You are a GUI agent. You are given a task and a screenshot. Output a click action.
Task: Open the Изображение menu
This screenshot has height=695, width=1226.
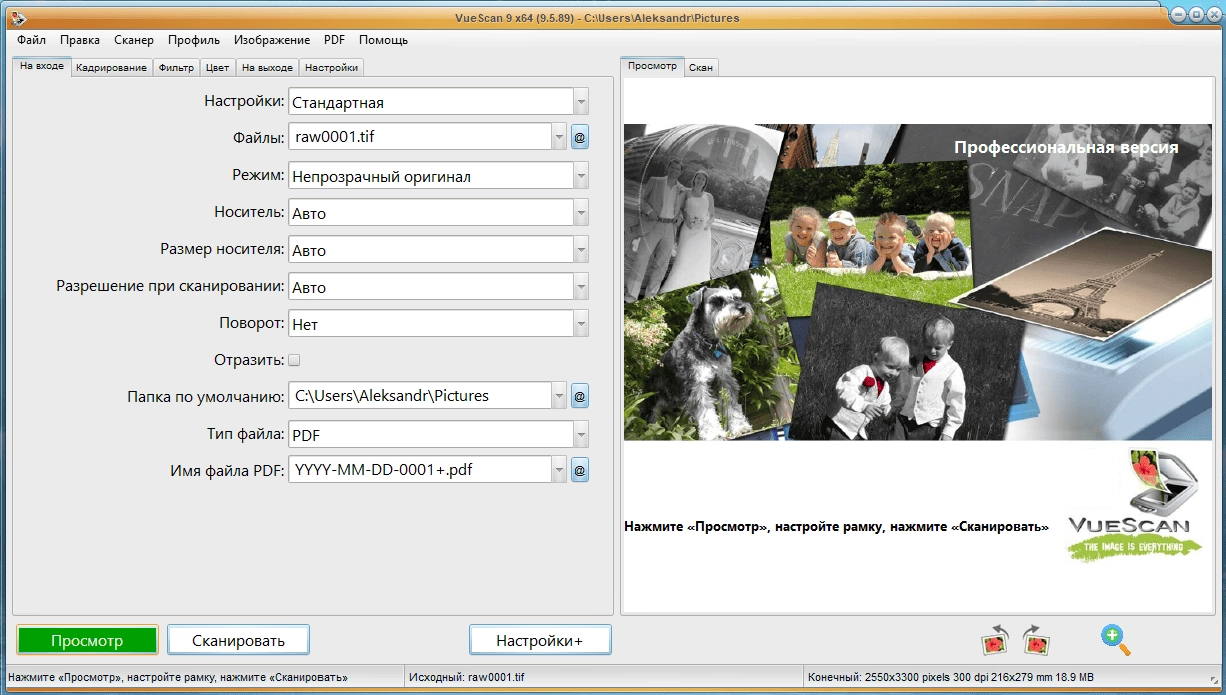272,40
